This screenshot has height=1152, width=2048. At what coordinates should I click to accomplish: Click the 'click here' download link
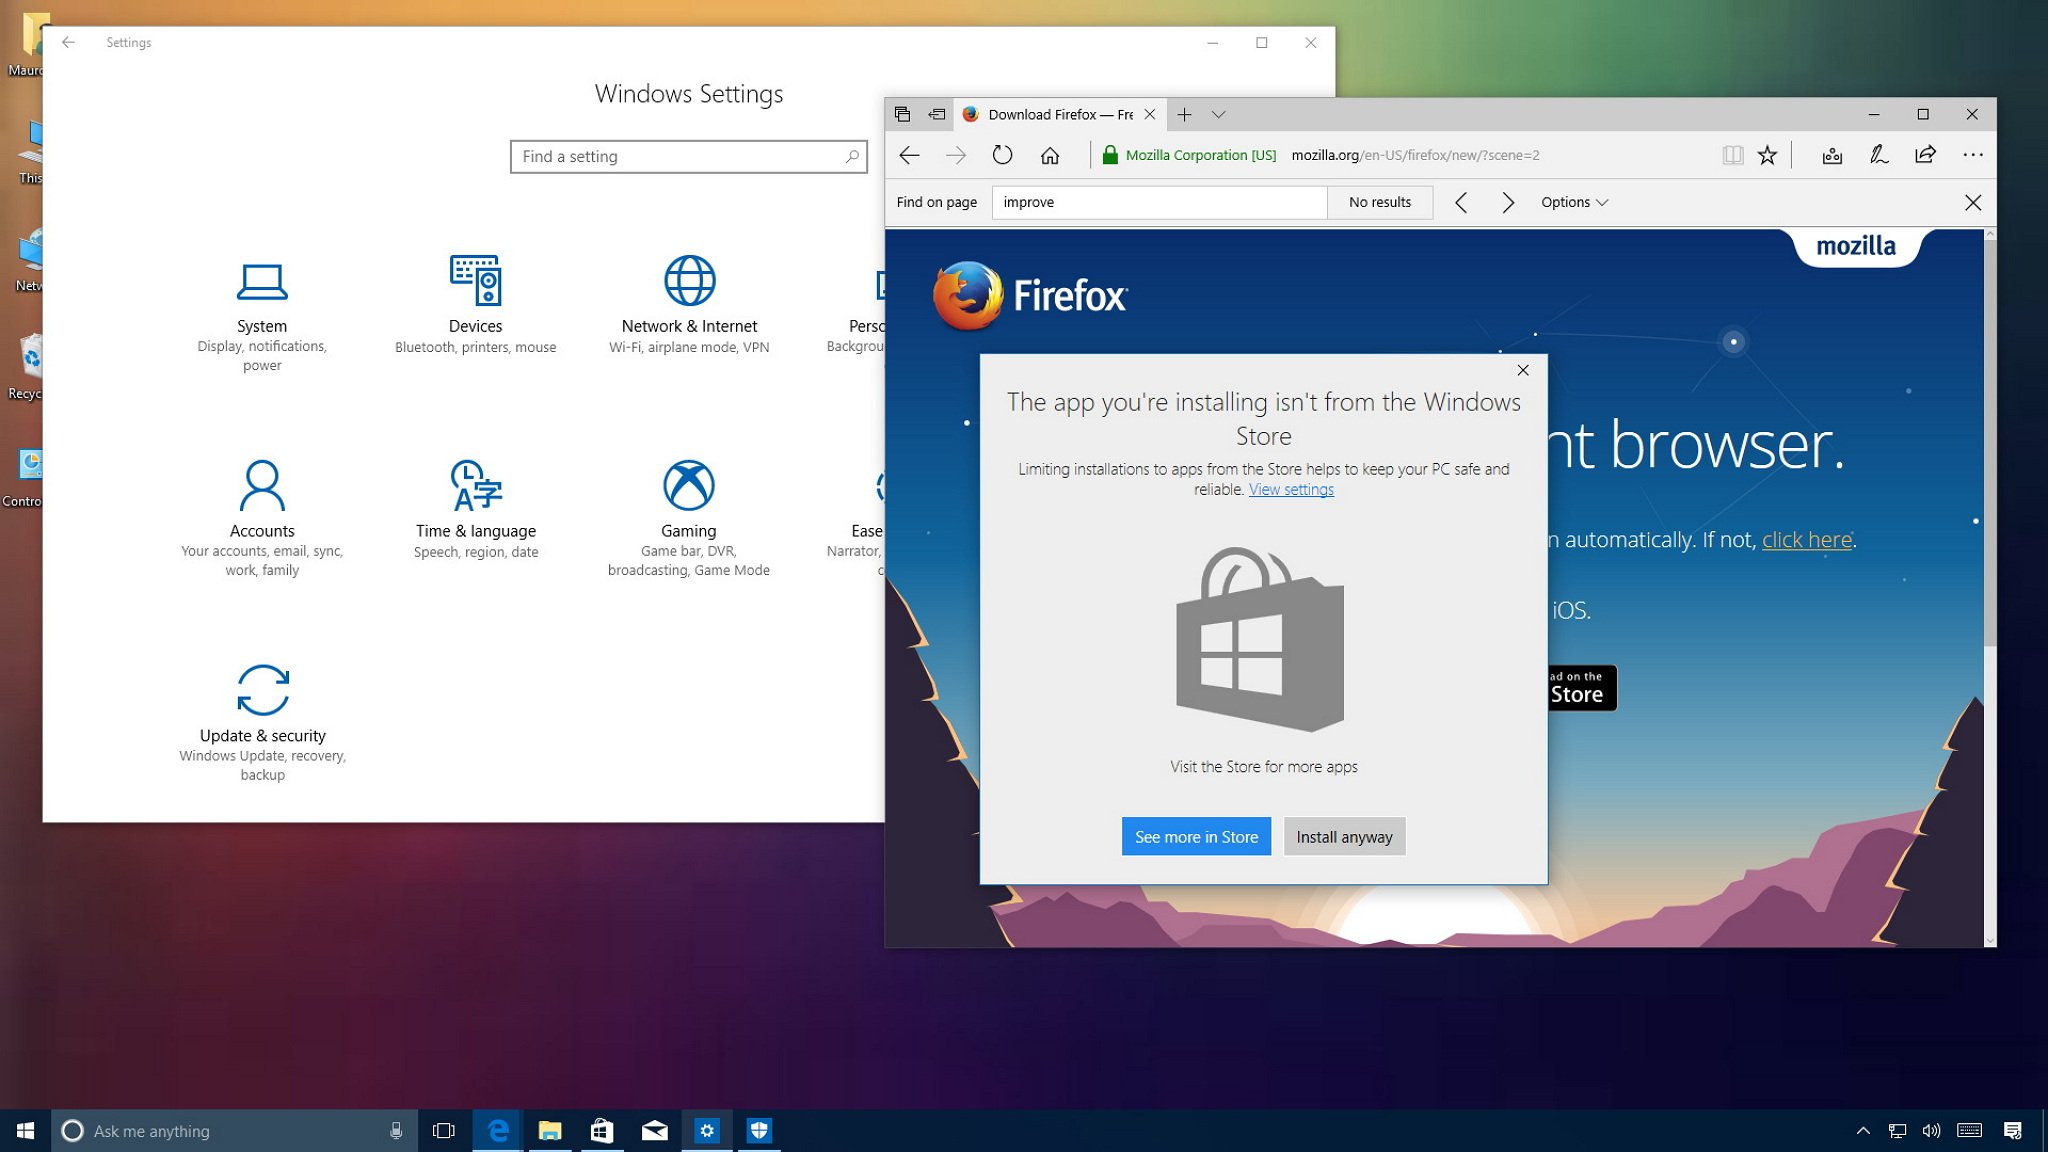(x=1806, y=539)
